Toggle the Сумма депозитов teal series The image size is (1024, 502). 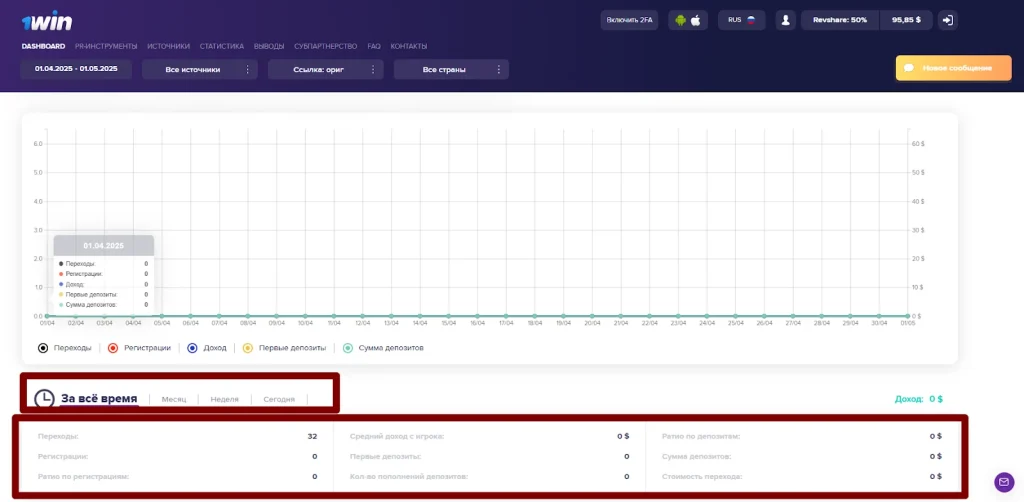point(383,348)
